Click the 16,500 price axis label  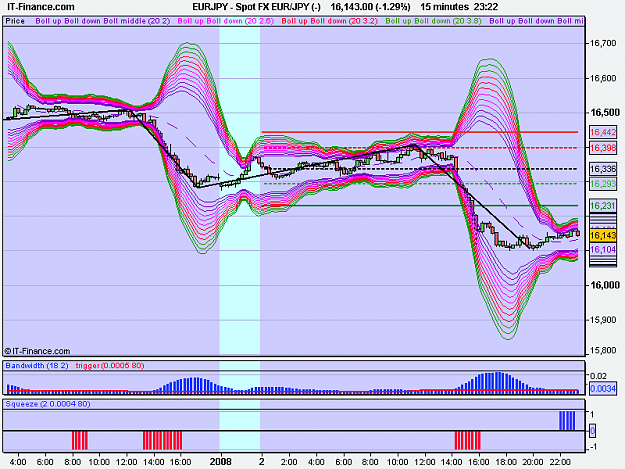[x=605, y=113]
